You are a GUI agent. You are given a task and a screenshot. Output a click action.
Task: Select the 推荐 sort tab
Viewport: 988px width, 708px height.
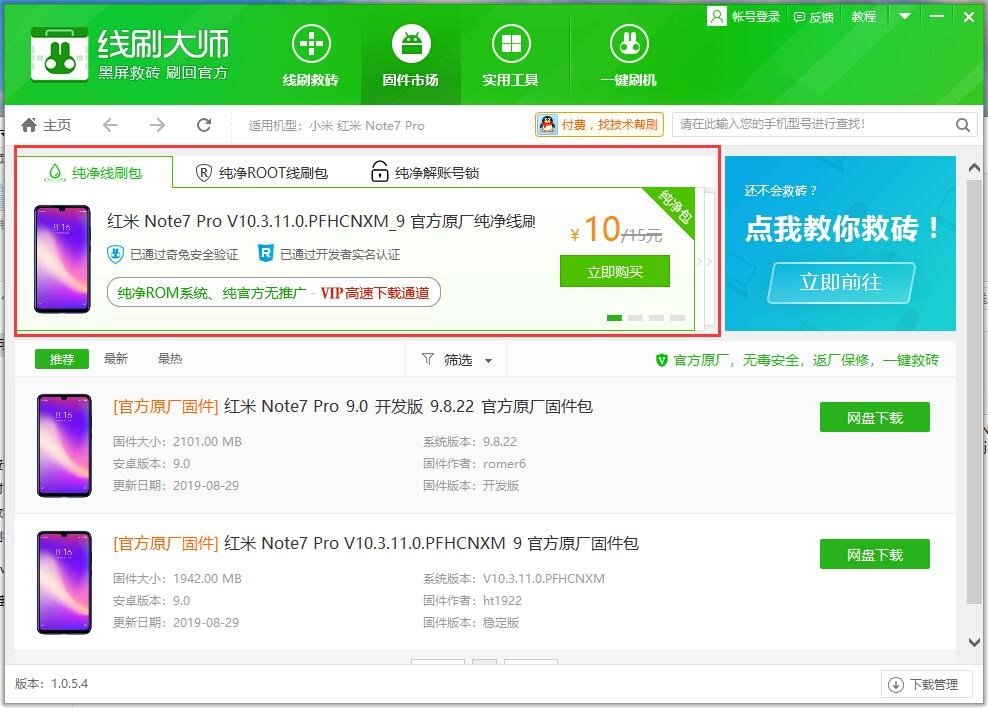(x=62, y=359)
